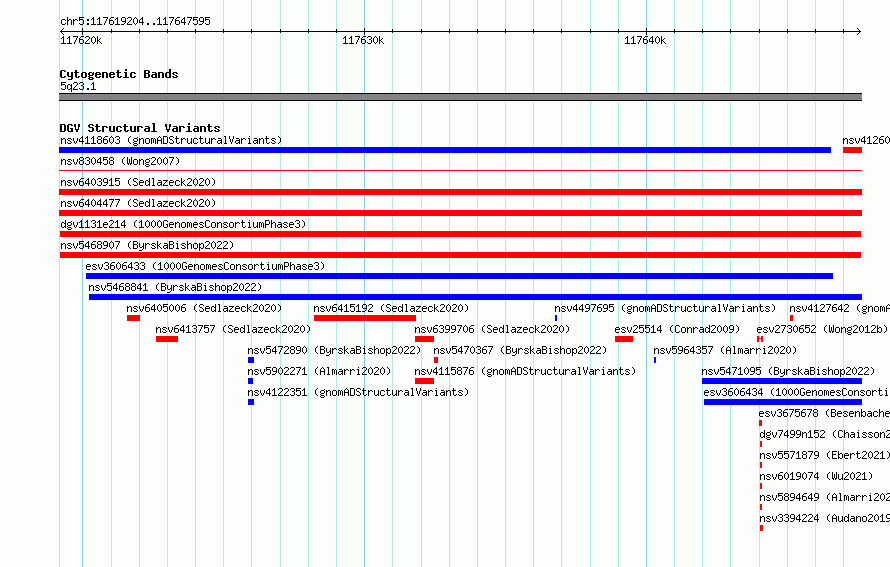This screenshot has height=567, width=890.
Task: Open nsv5468907 (ByrskaBishop2022) entry
Action: 147,245
